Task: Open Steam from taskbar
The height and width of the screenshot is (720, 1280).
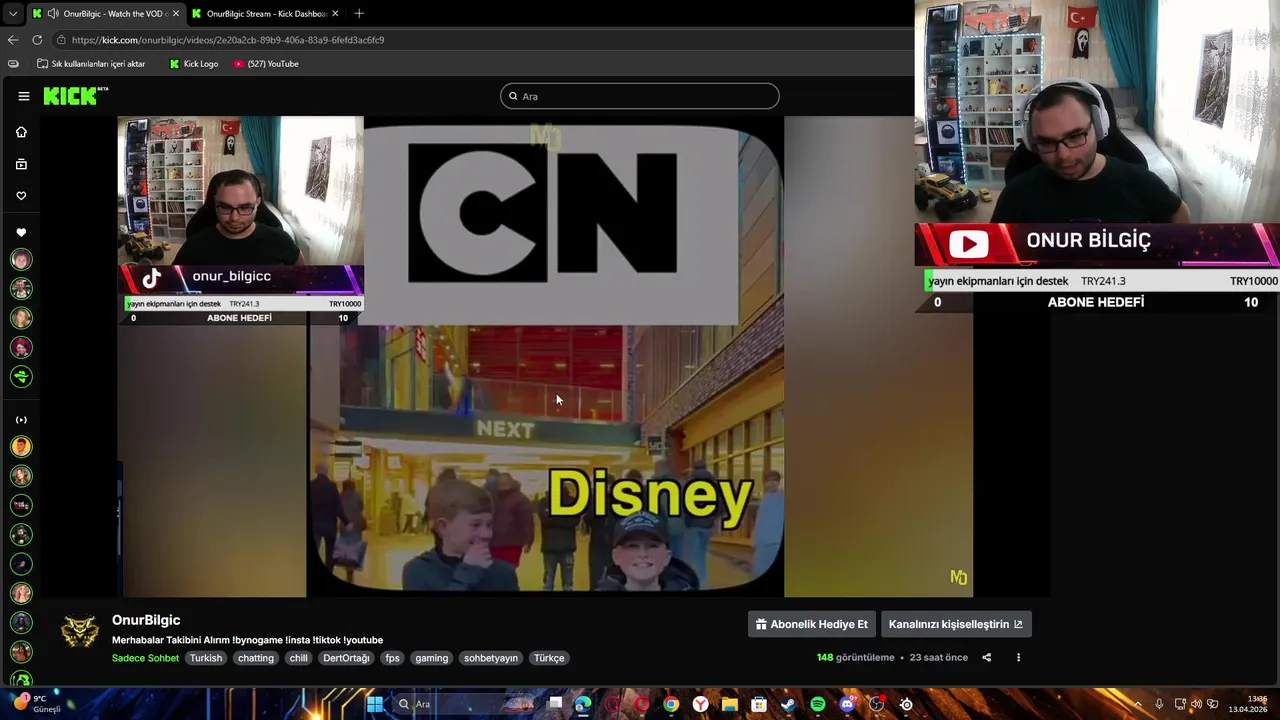Action: pos(788,704)
